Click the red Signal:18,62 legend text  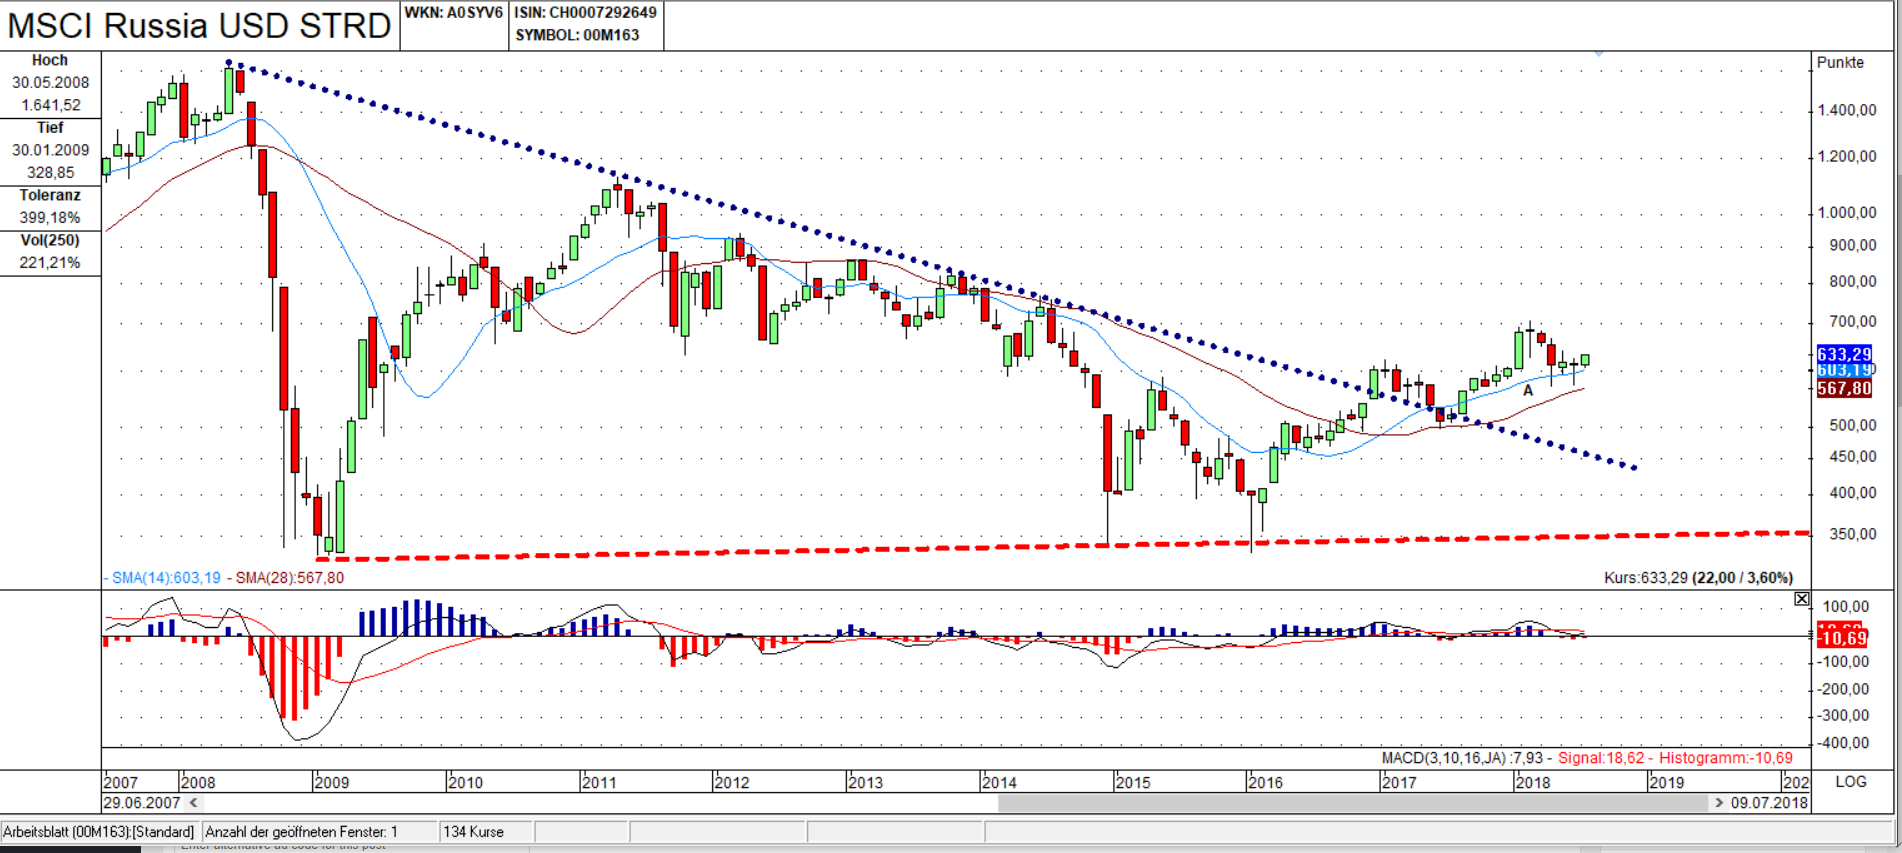pos(1601,758)
